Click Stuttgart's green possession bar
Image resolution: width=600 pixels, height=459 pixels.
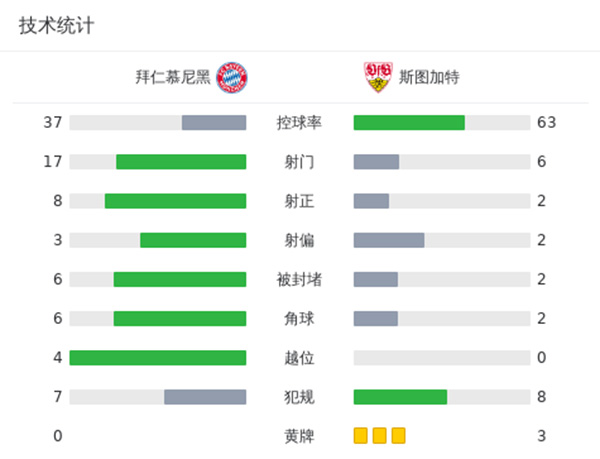pyautogui.click(x=409, y=123)
